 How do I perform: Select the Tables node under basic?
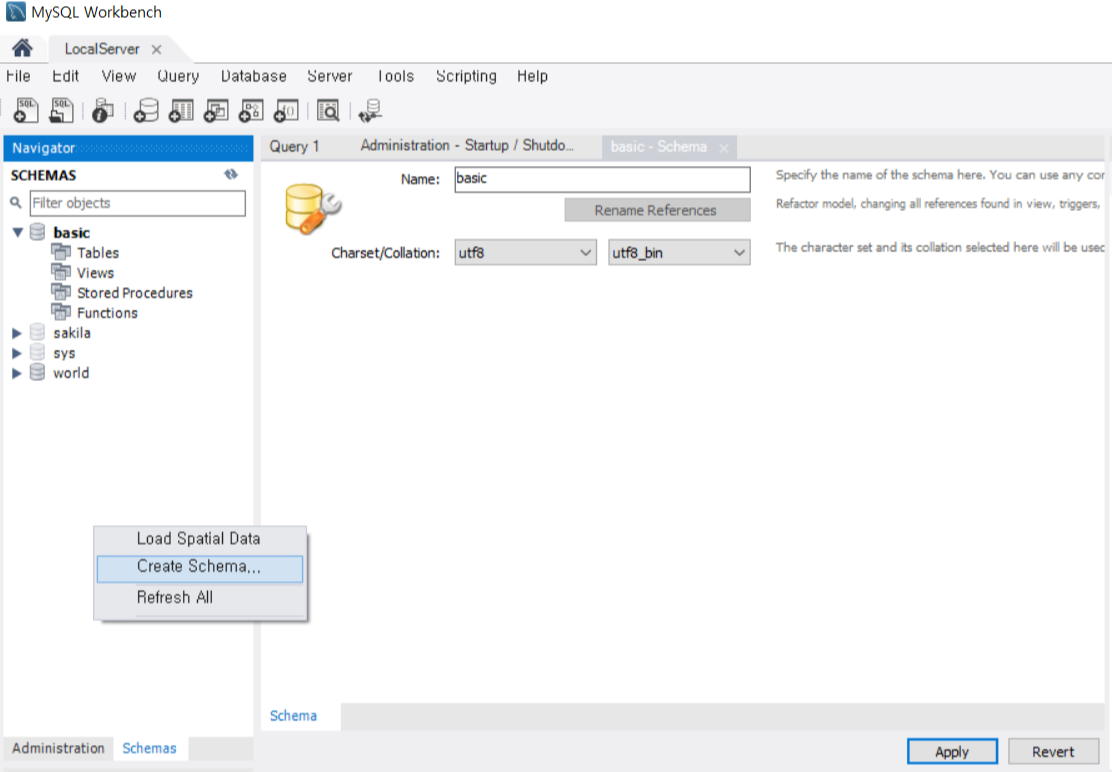98,252
